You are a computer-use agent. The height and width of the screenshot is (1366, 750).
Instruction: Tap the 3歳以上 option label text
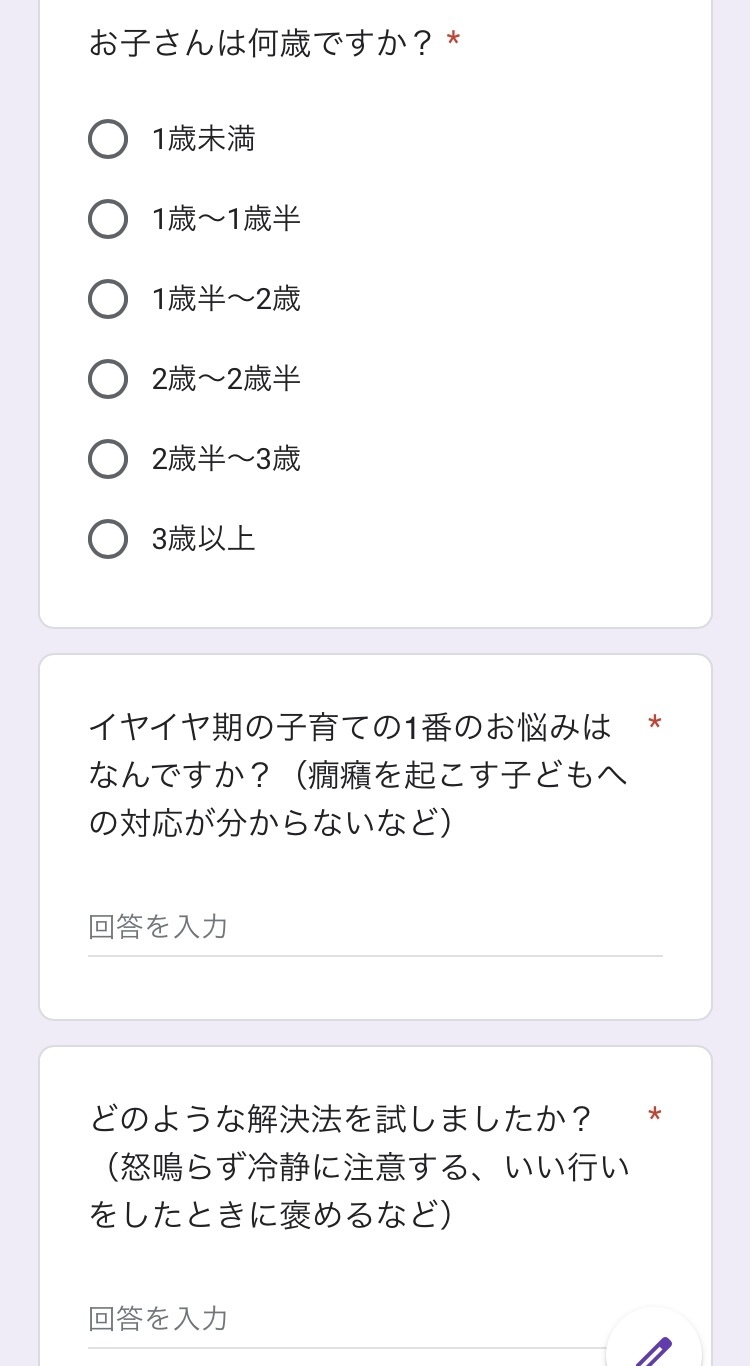(x=203, y=539)
